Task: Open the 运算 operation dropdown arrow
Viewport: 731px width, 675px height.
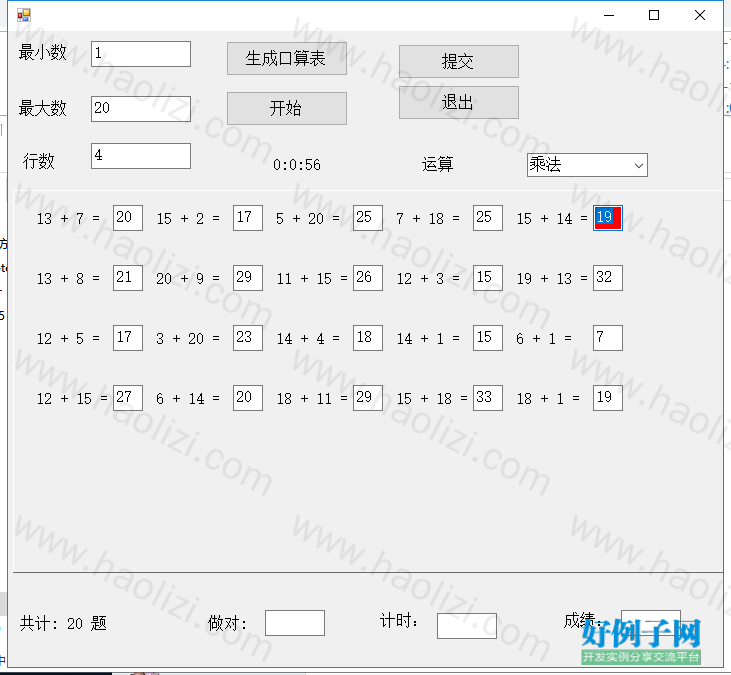Action: 639,165
